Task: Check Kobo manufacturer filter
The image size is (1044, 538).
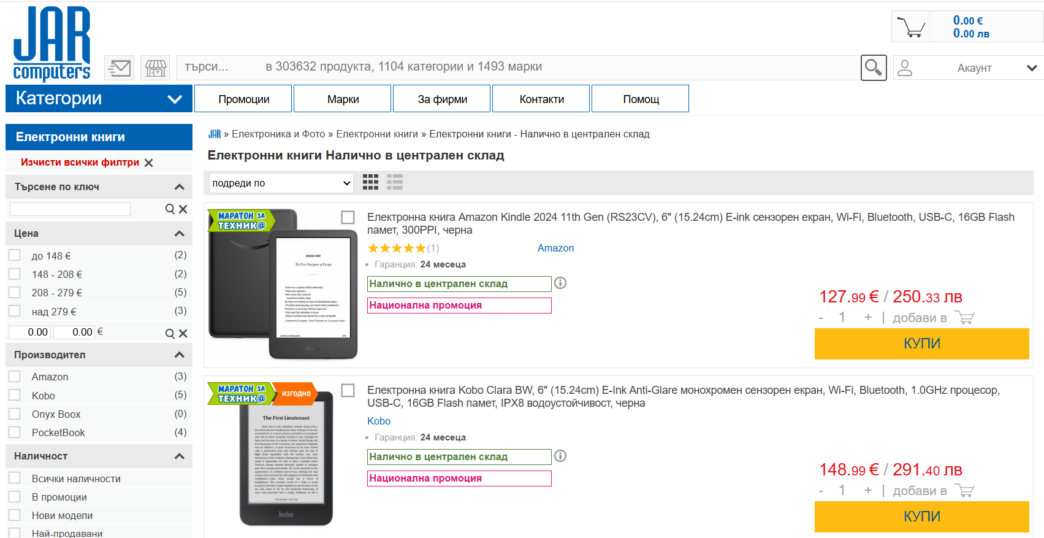Action: (x=14, y=396)
